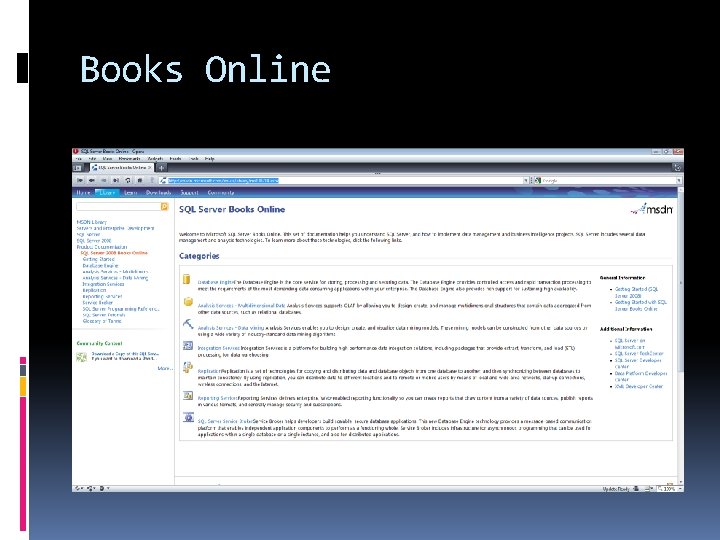This screenshot has width=720, height=540.
Task: Close the SQL Server Books Online tab
Action: coord(150,168)
